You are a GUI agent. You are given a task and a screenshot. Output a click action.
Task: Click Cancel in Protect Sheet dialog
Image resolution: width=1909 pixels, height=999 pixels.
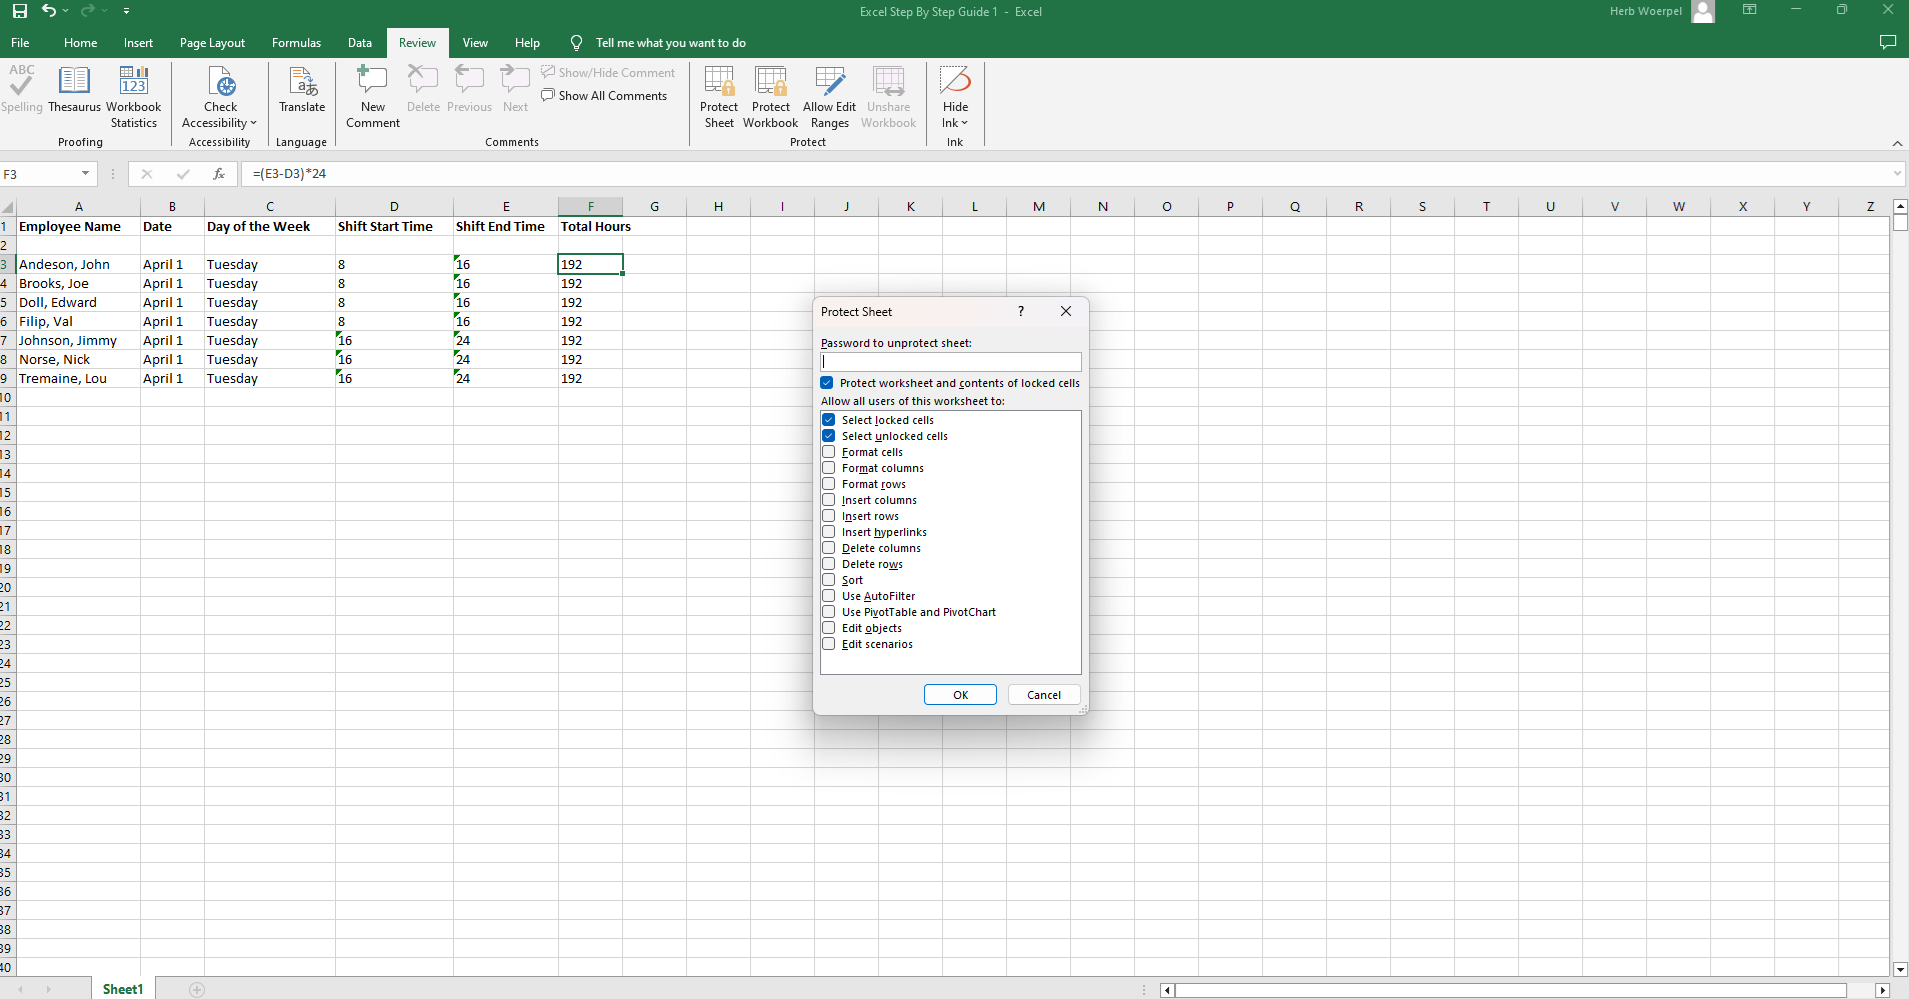(x=1044, y=695)
